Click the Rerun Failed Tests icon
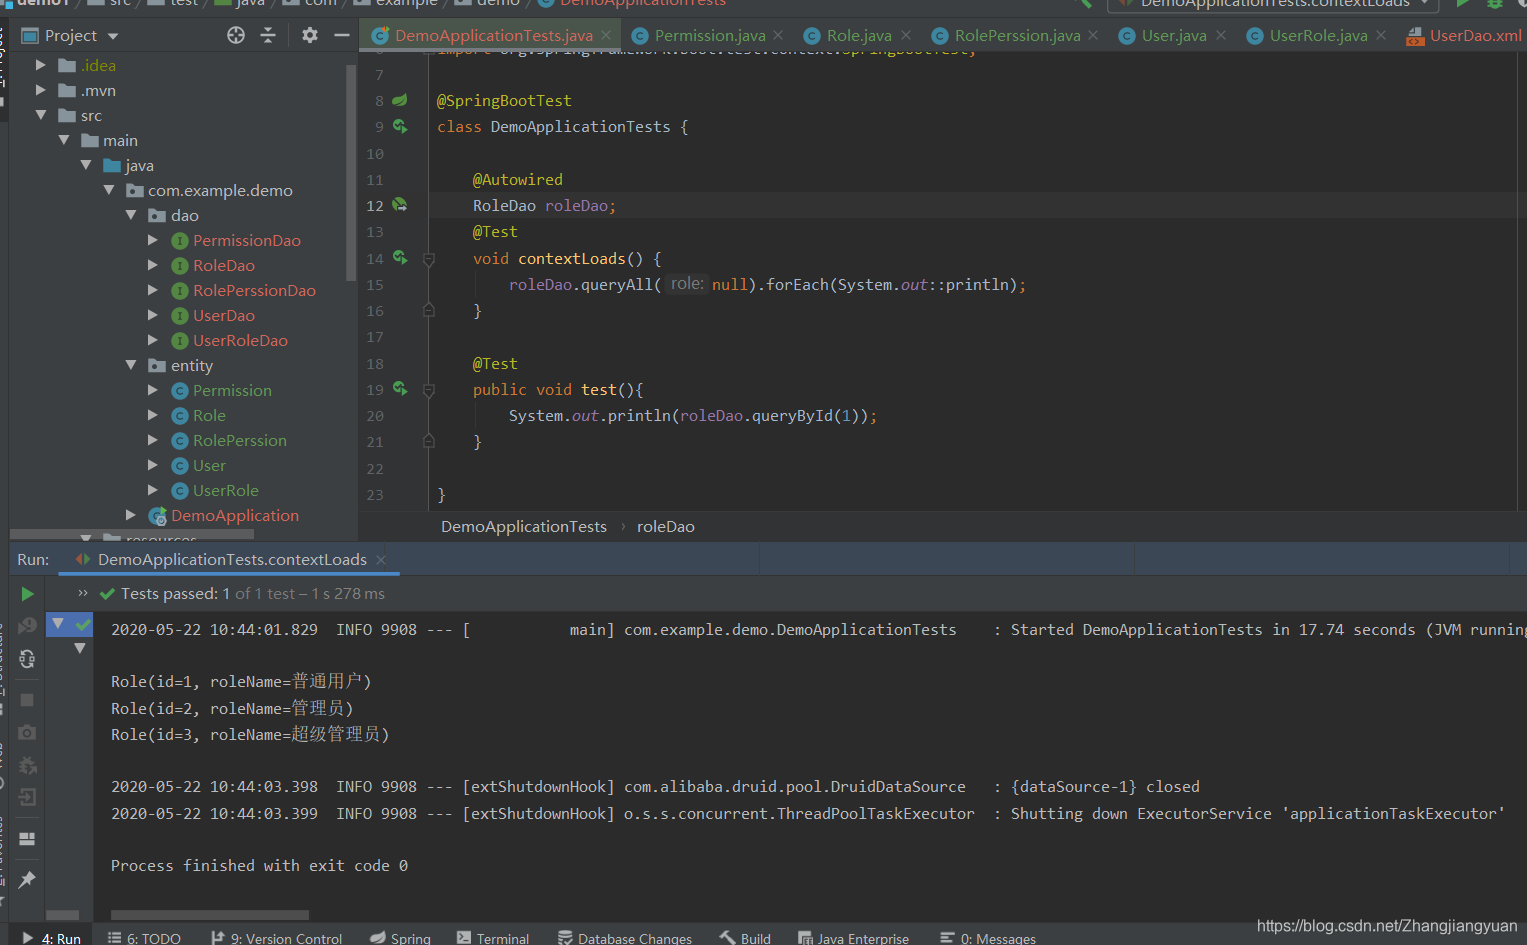Screen dimensions: 1527x945 27,626
